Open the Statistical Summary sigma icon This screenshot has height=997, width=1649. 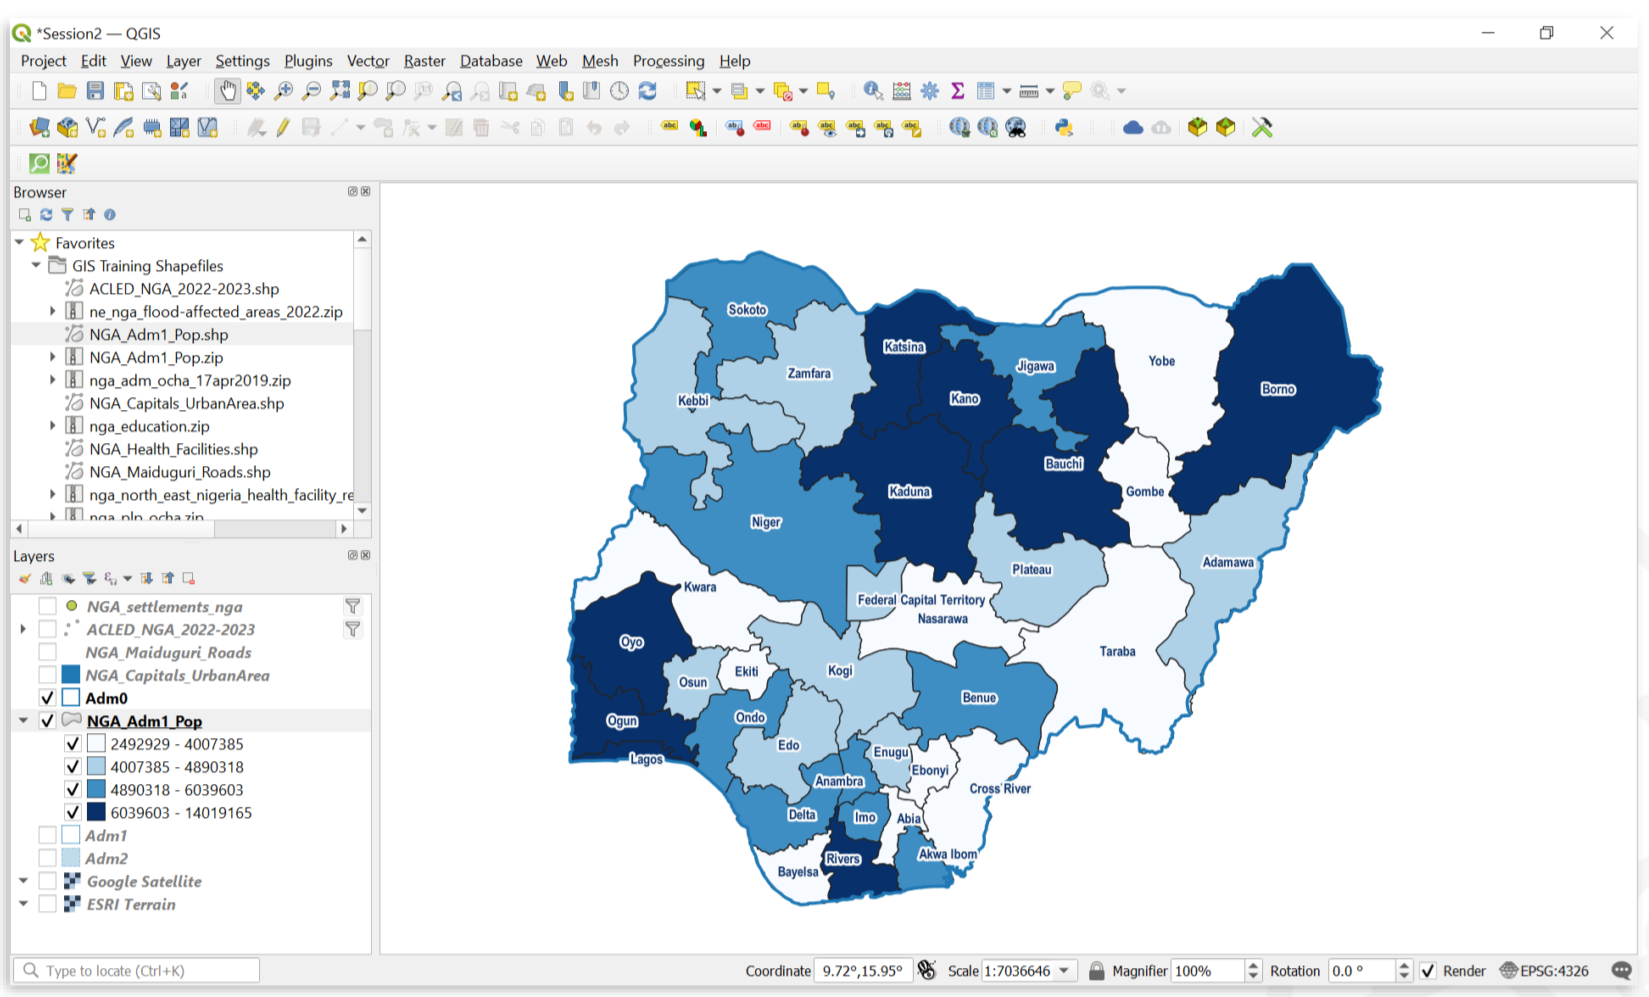tap(957, 91)
